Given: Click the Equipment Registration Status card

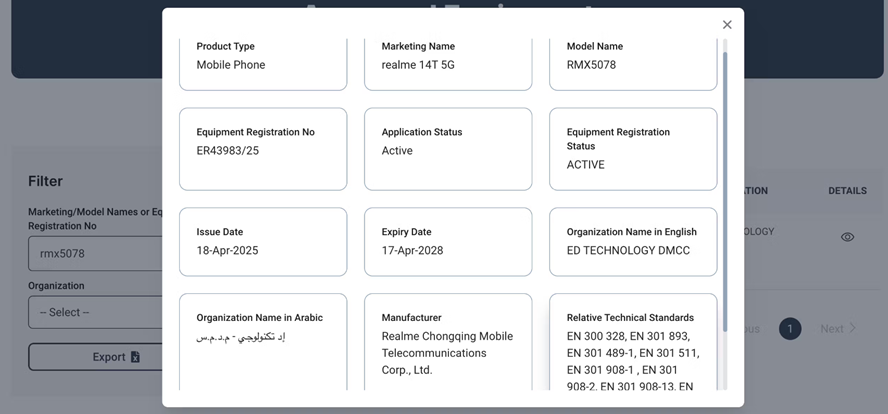Looking at the screenshot, I should [x=633, y=149].
